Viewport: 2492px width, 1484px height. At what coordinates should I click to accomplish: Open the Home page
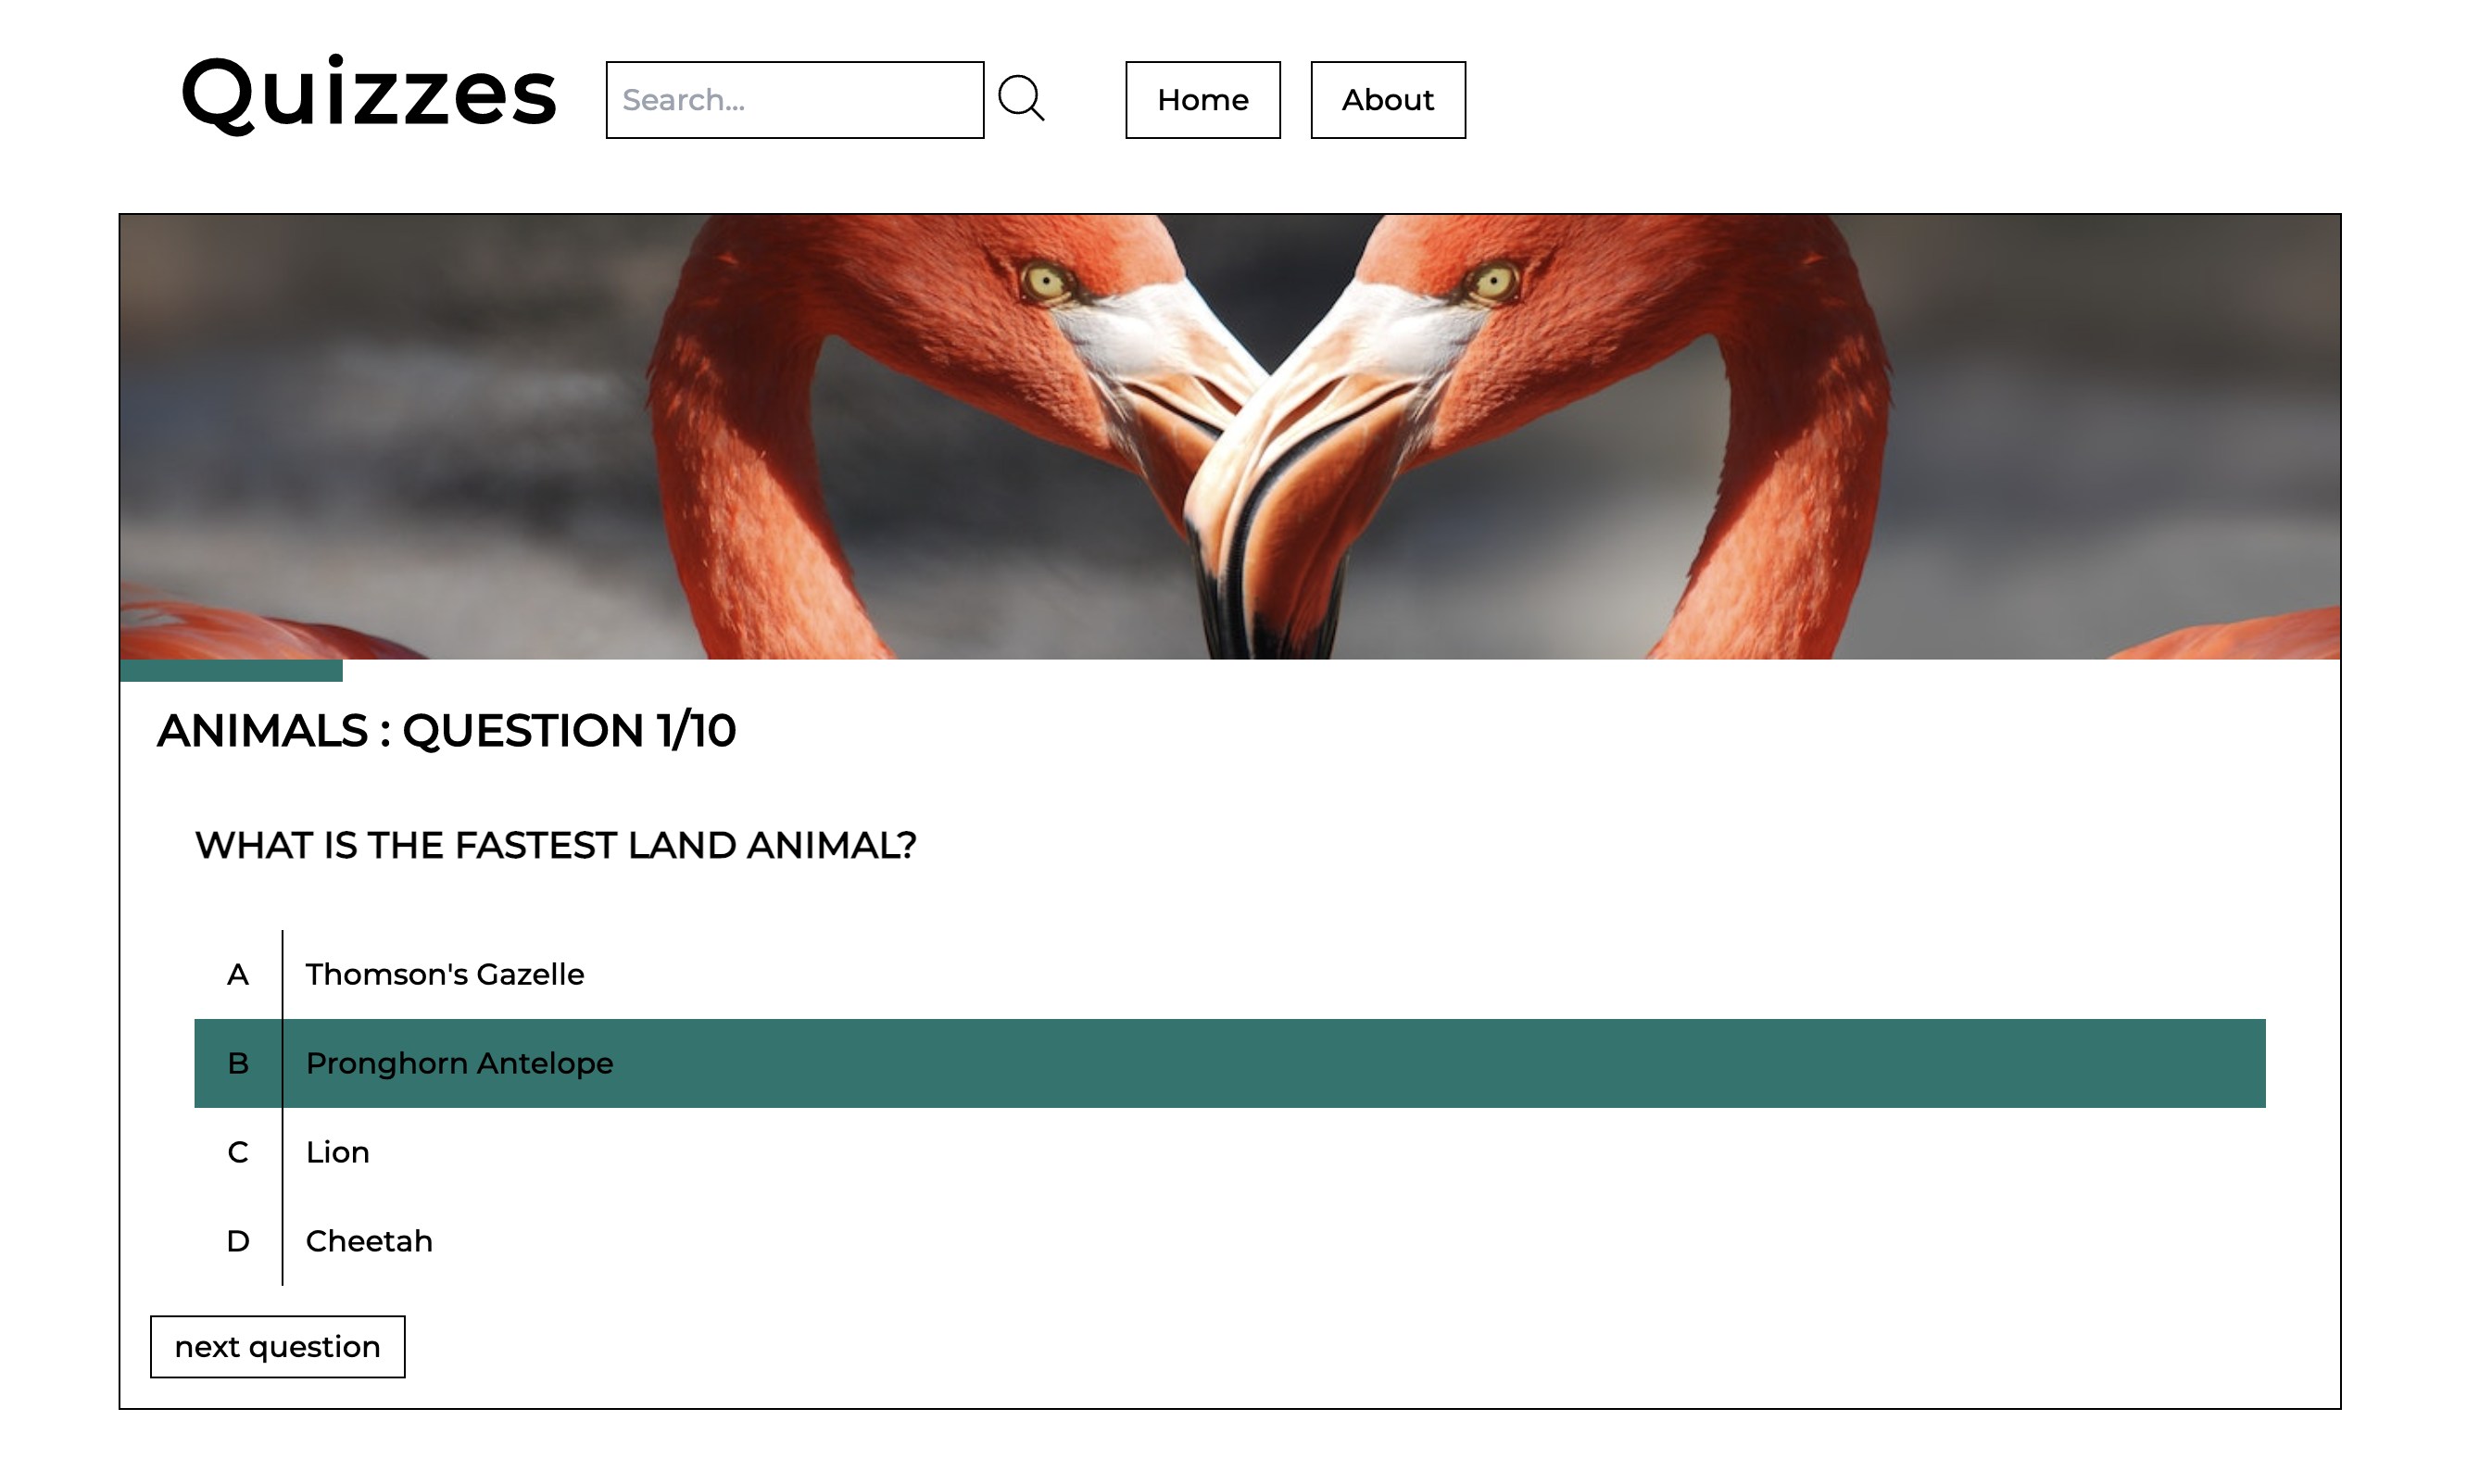coord(1202,100)
